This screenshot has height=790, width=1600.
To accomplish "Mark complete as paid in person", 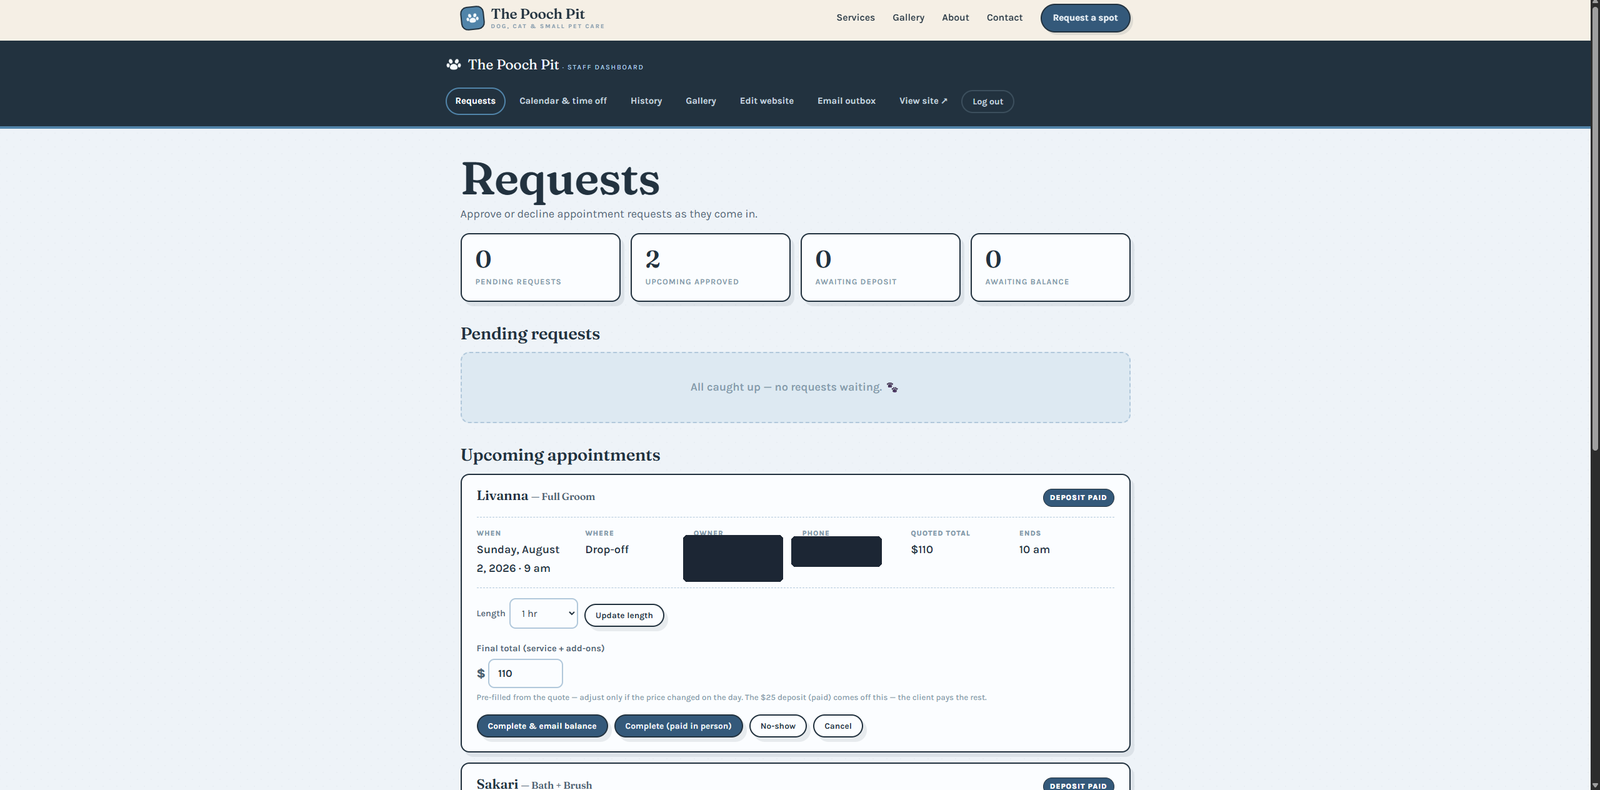I will click(x=678, y=726).
